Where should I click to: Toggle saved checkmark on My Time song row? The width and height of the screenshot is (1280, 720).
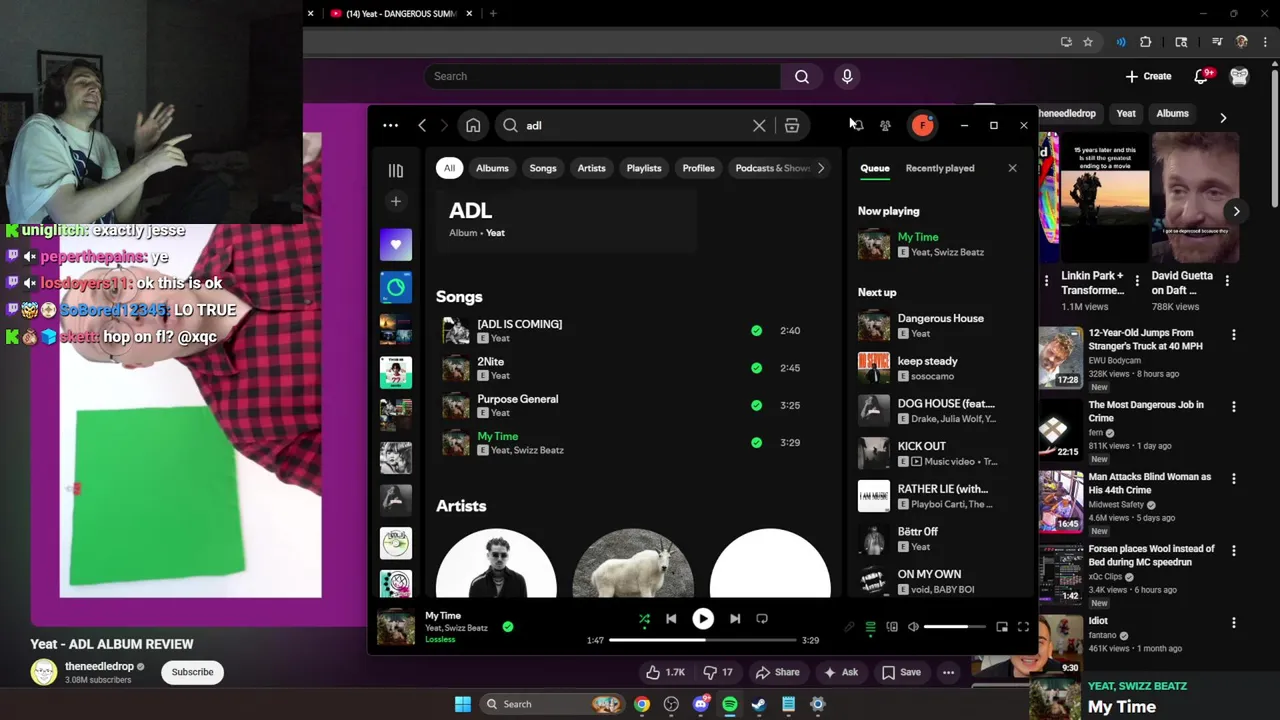(756, 442)
